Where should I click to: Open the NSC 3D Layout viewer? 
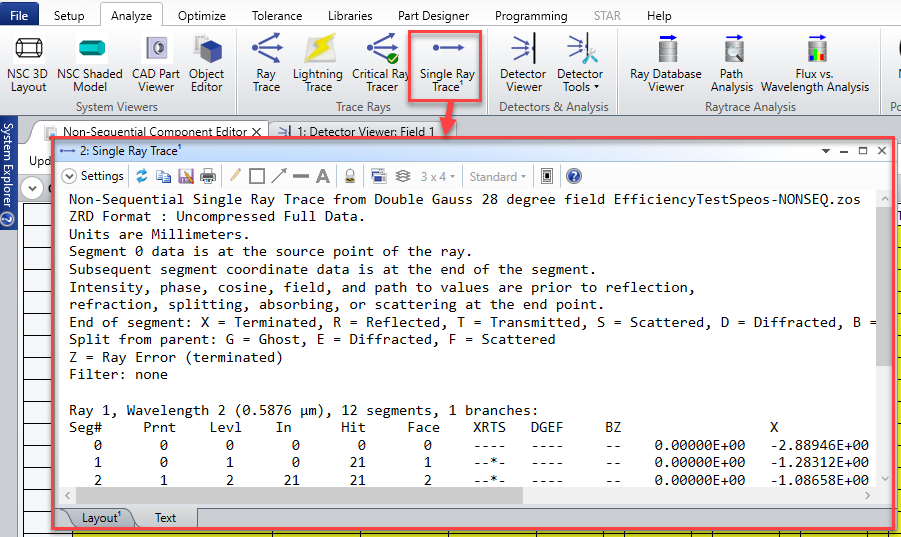[x=28, y=64]
